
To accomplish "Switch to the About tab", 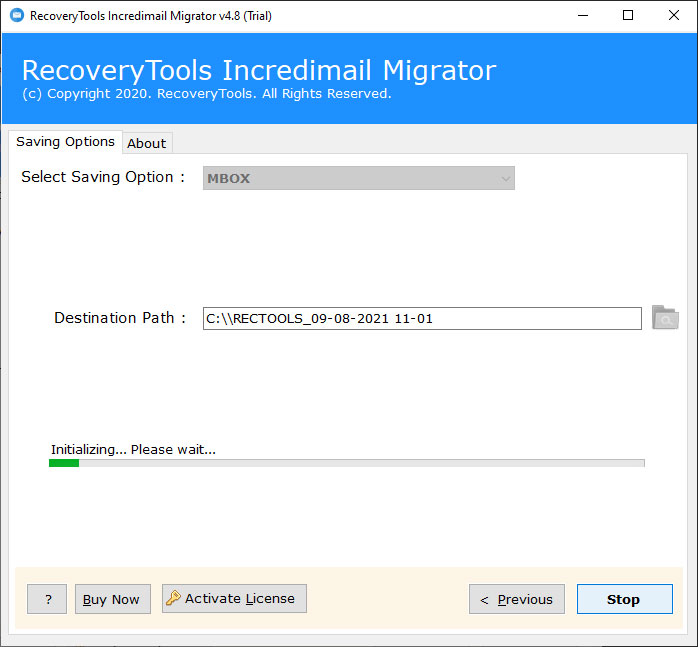I will (x=147, y=143).
